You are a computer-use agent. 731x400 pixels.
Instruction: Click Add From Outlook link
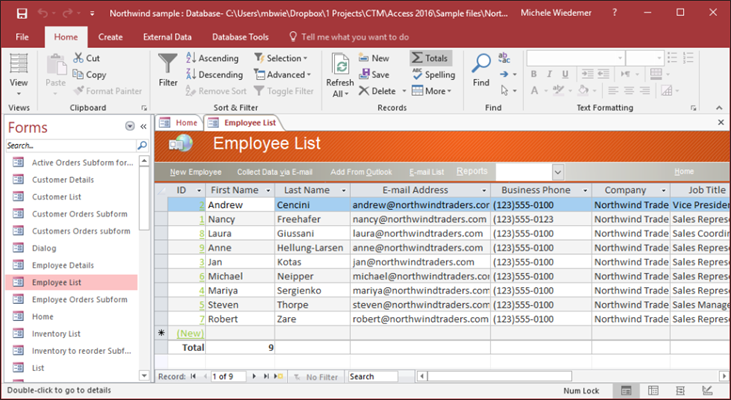(x=361, y=172)
